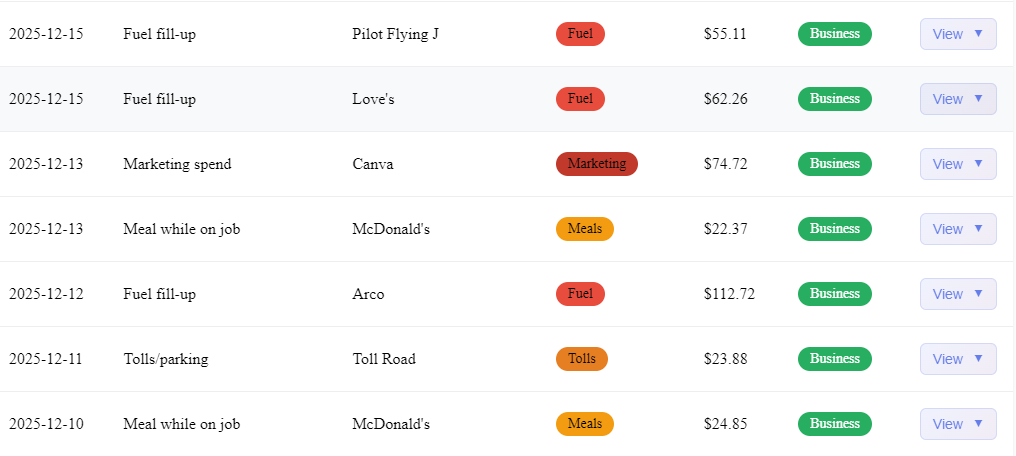The image size is (1016, 456).
Task: Open View dropdown for Pilot Flying J row
Action: (957, 34)
